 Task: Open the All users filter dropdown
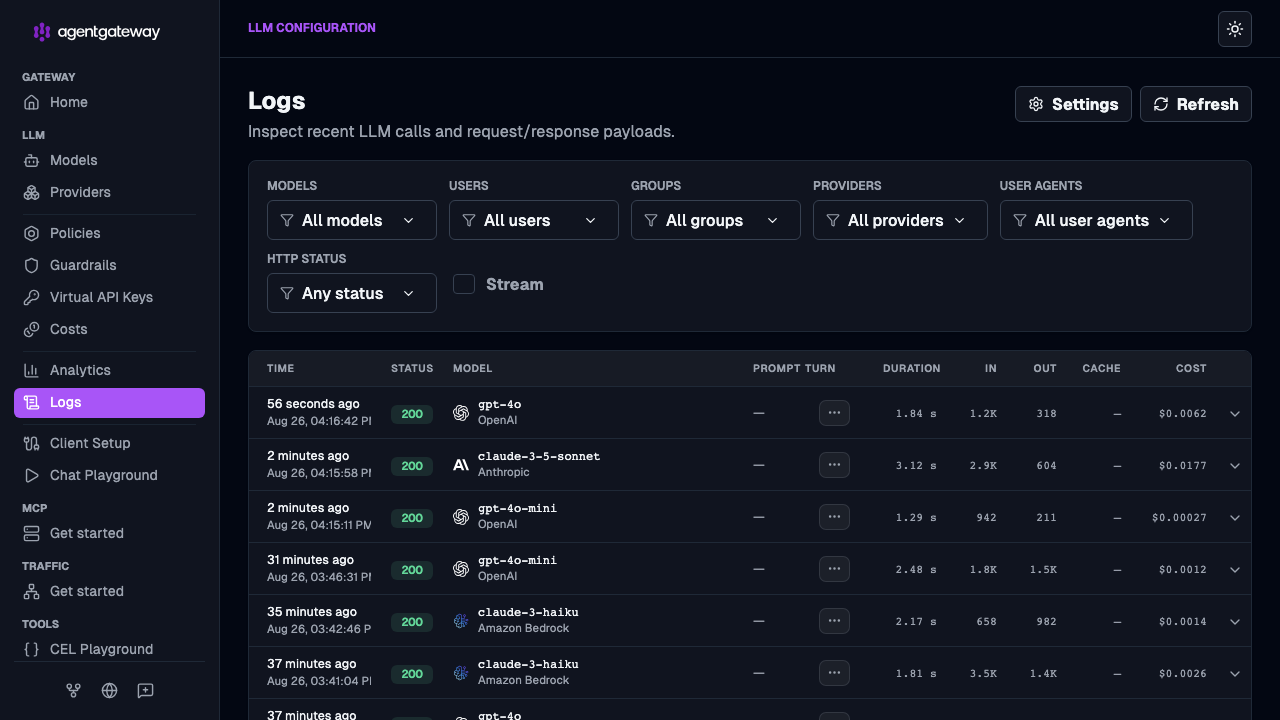tap(534, 220)
